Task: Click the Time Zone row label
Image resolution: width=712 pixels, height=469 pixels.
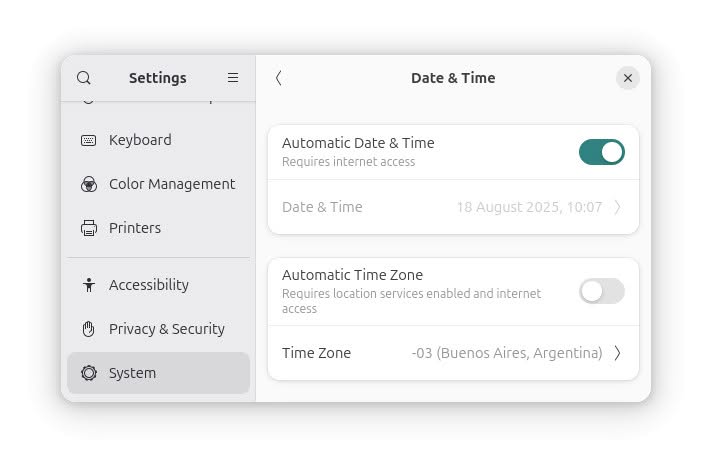Action: tap(316, 353)
